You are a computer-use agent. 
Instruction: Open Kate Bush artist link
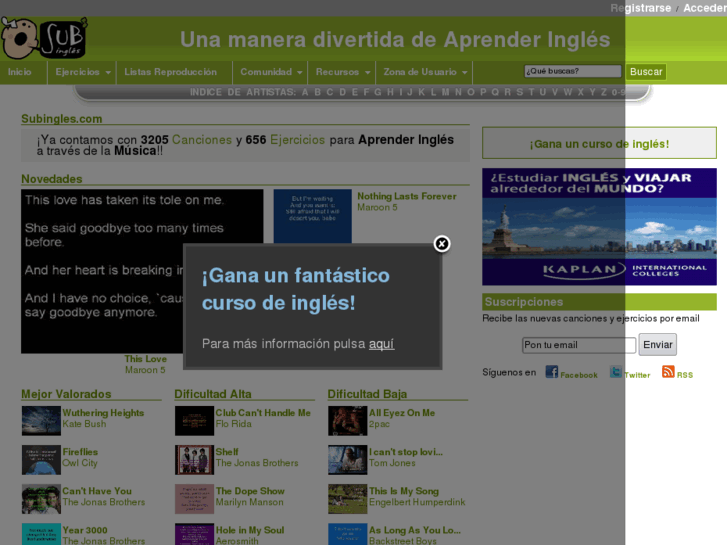[x=84, y=424]
